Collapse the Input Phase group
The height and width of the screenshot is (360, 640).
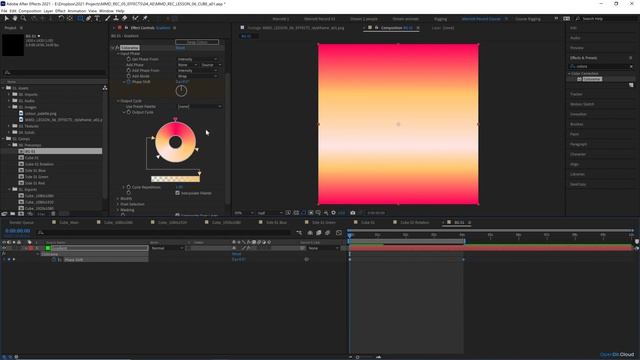click(x=118, y=53)
